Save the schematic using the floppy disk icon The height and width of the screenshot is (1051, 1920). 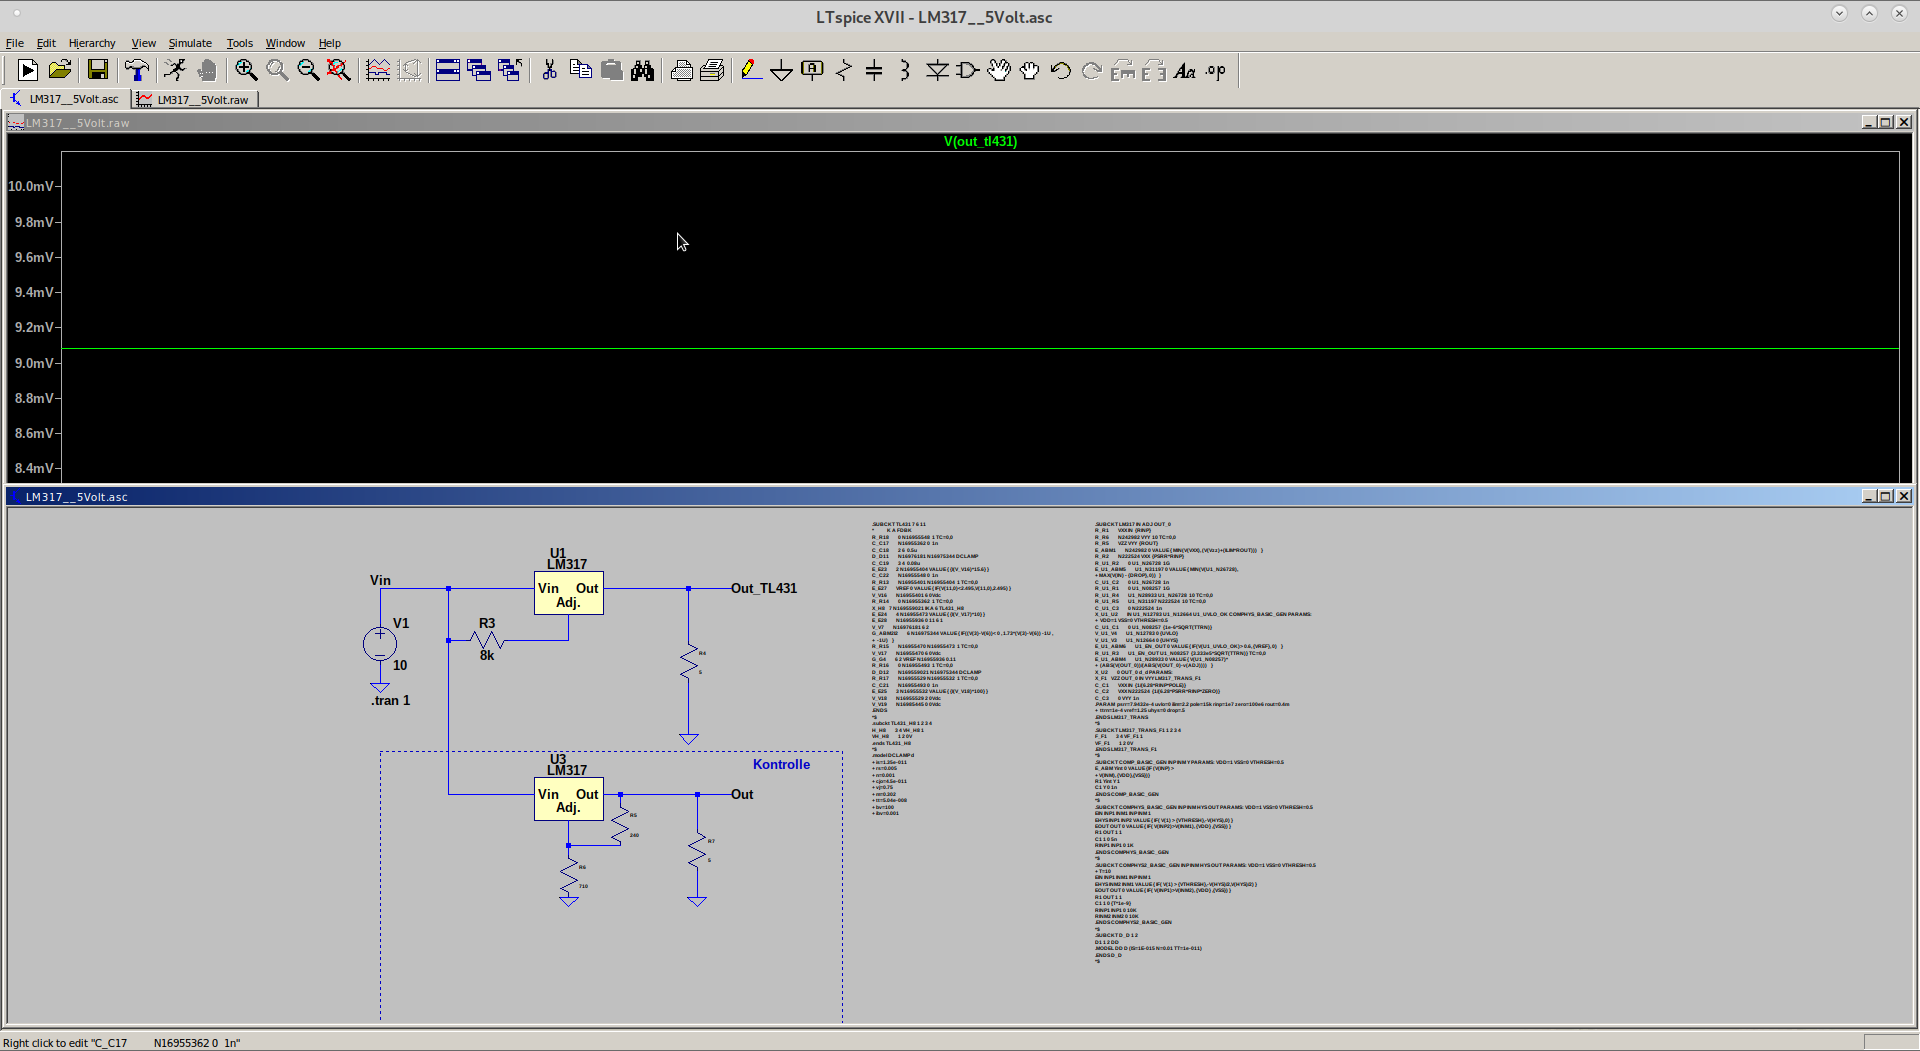point(97,70)
